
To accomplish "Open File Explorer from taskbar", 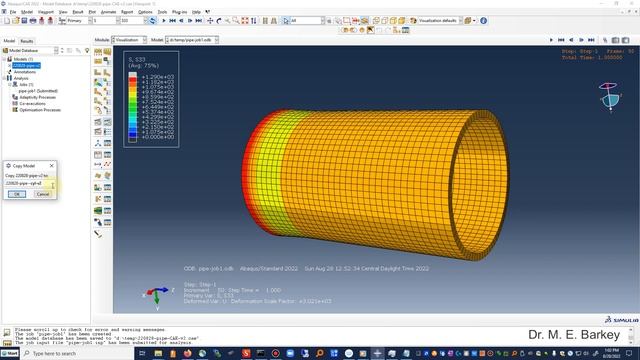I will pos(158,353).
